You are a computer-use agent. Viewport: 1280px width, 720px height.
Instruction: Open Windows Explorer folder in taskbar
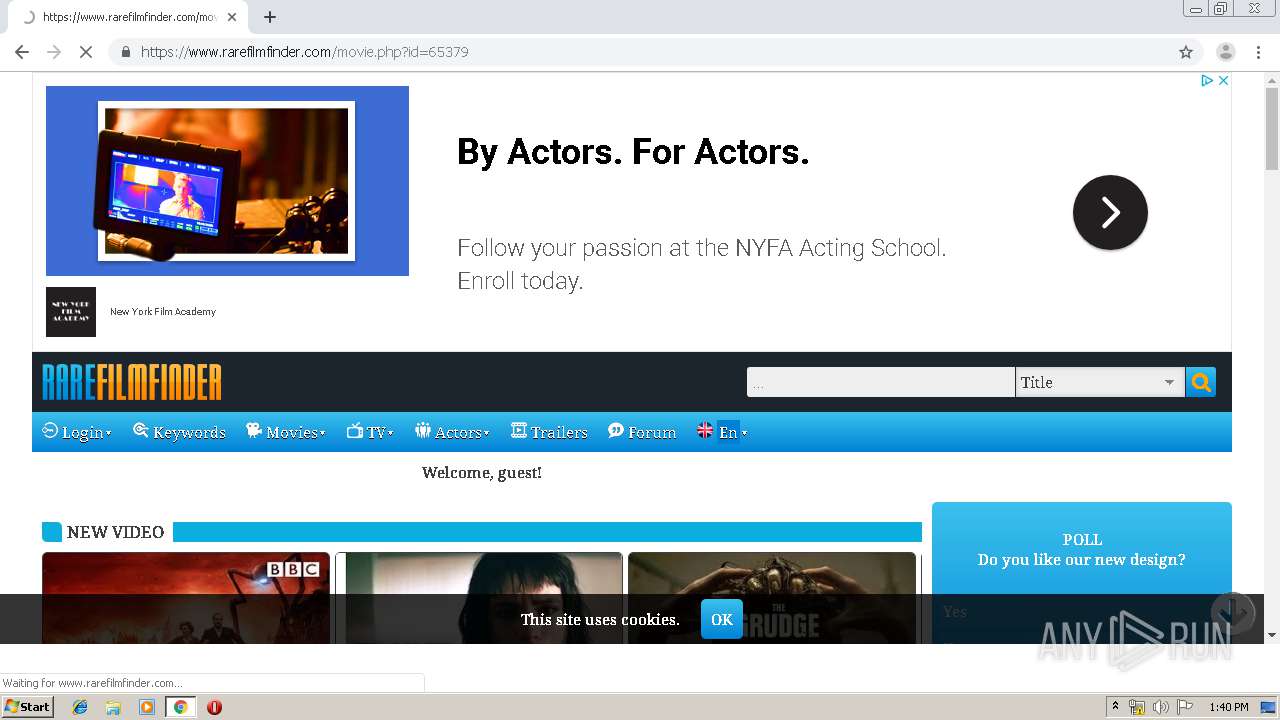[x=113, y=707]
